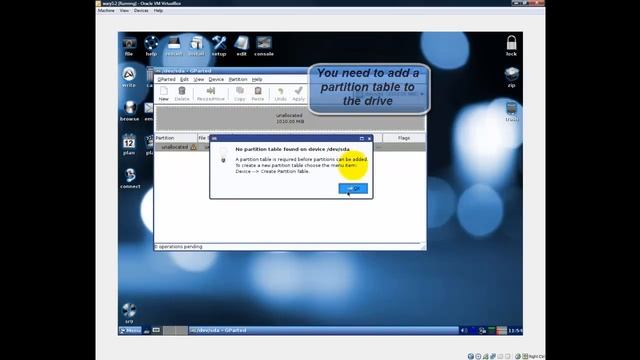The height and width of the screenshot is (360, 640).
Task: Click GParted's Delete toolbar icon
Action: tap(182, 93)
